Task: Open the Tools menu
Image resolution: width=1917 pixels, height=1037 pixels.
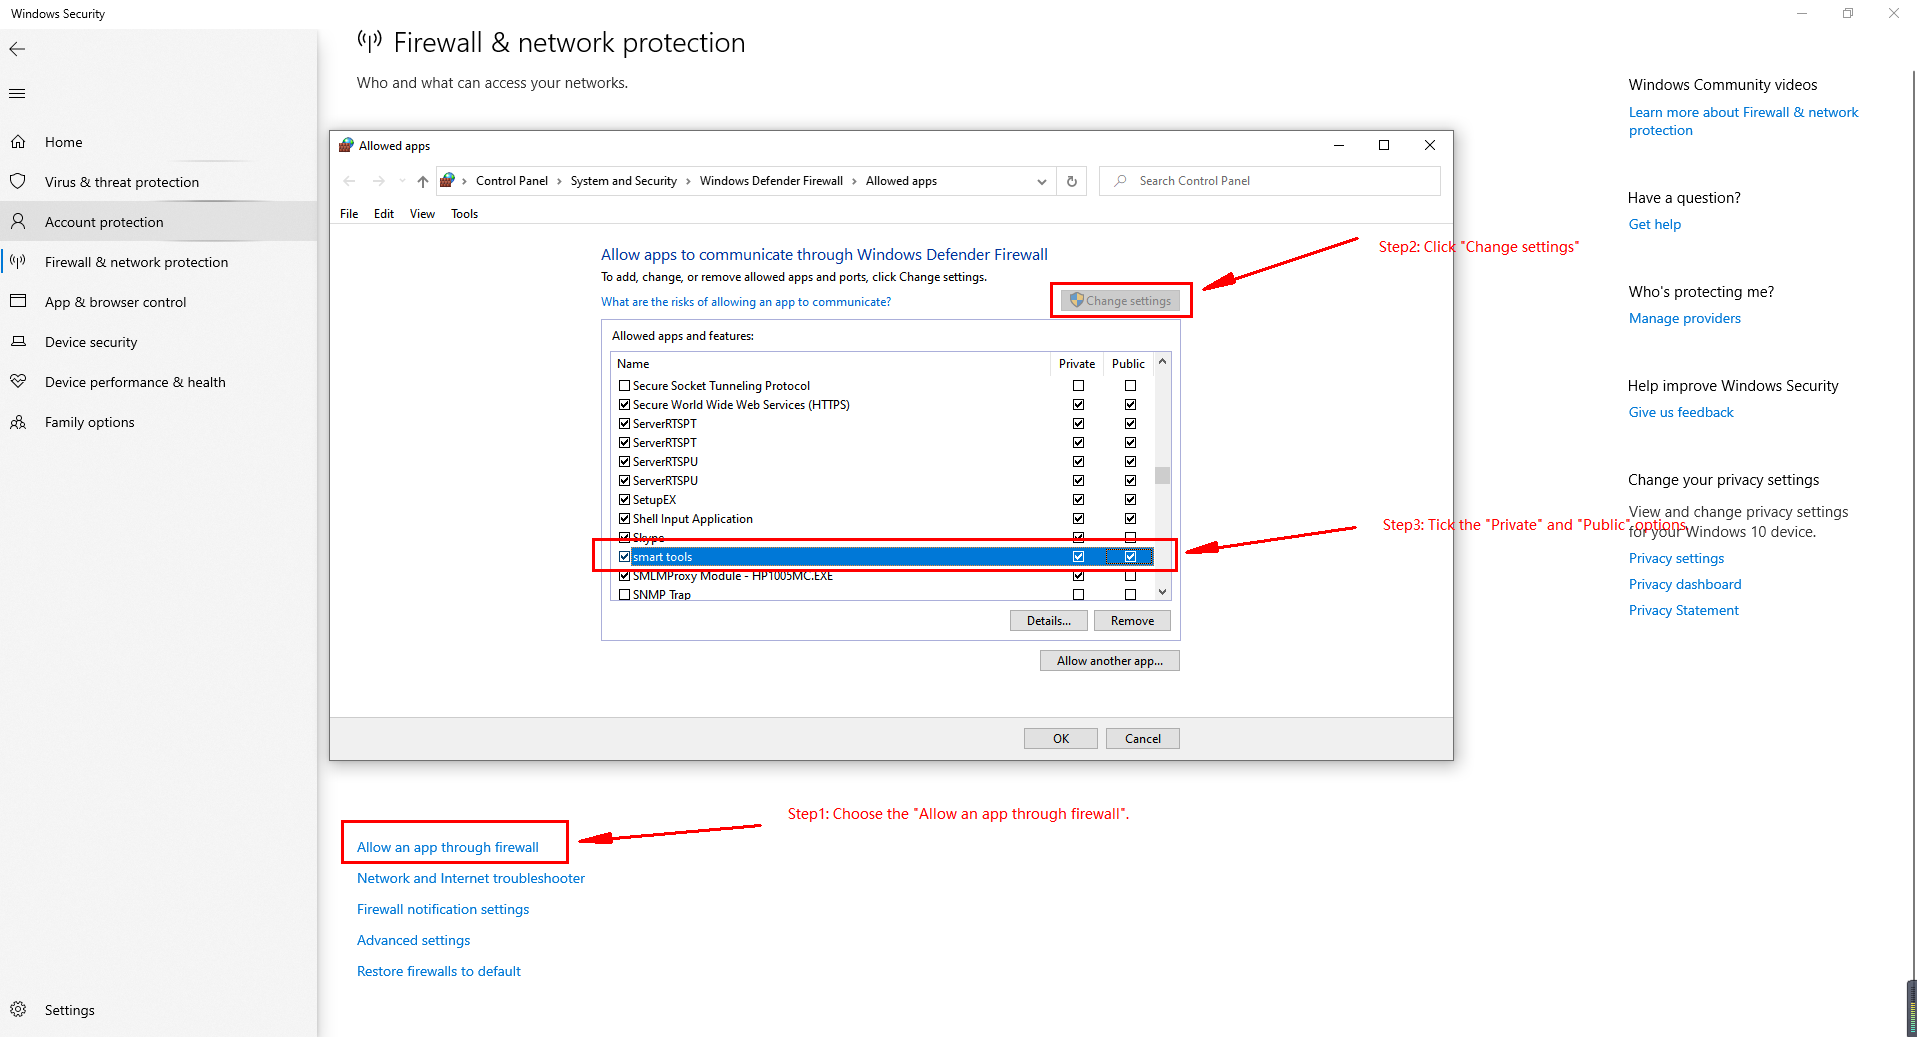Action: pyautogui.click(x=464, y=213)
